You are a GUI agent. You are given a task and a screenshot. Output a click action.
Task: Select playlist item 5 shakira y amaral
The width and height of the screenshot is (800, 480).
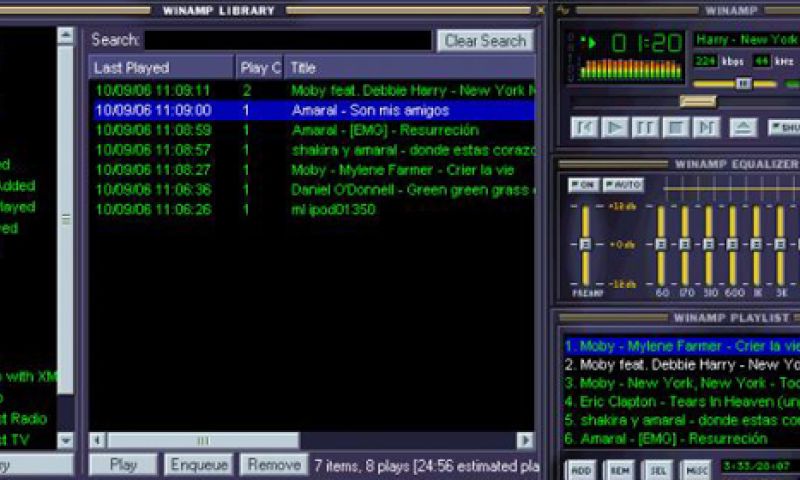pos(682,420)
